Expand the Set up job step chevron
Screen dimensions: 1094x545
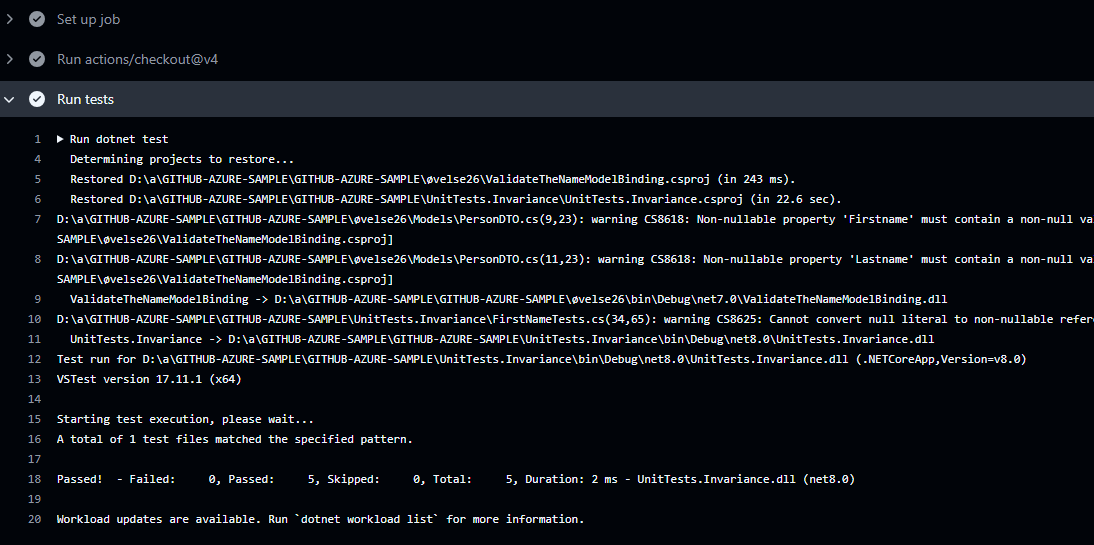(x=10, y=20)
